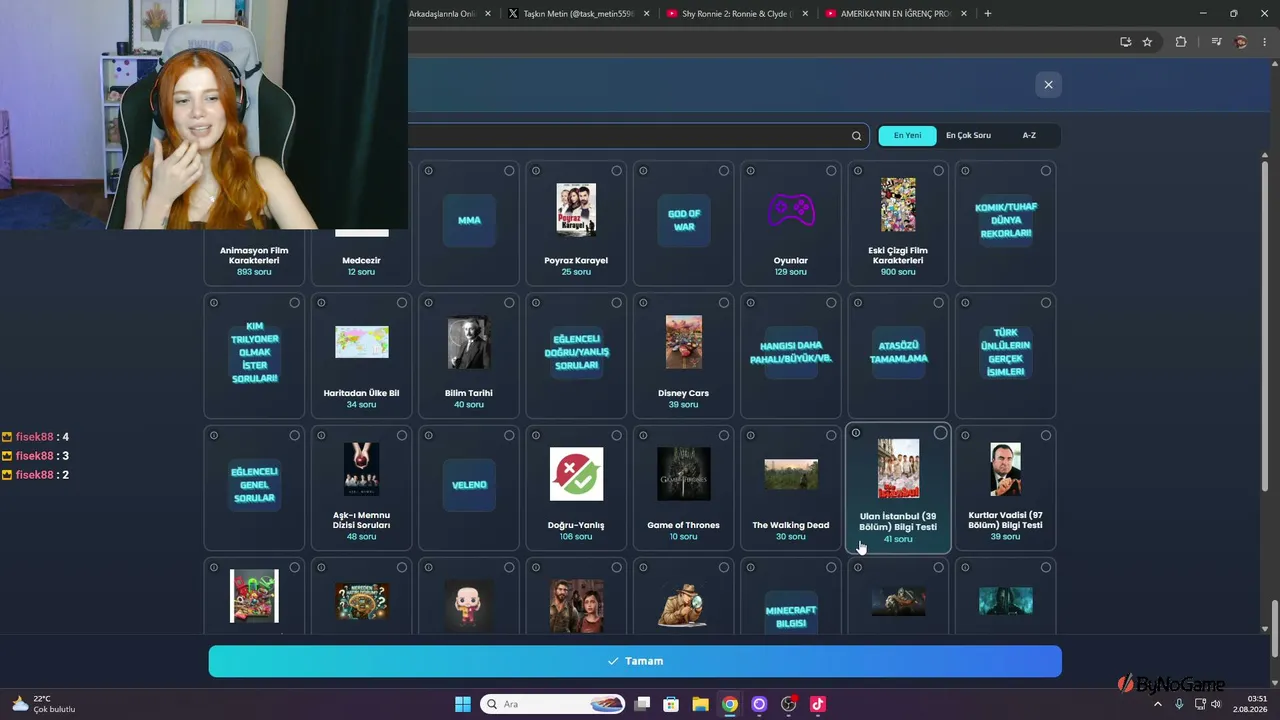Open info icon on the Disney Cars card
Screen dimensions: 1280x720
click(x=643, y=303)
